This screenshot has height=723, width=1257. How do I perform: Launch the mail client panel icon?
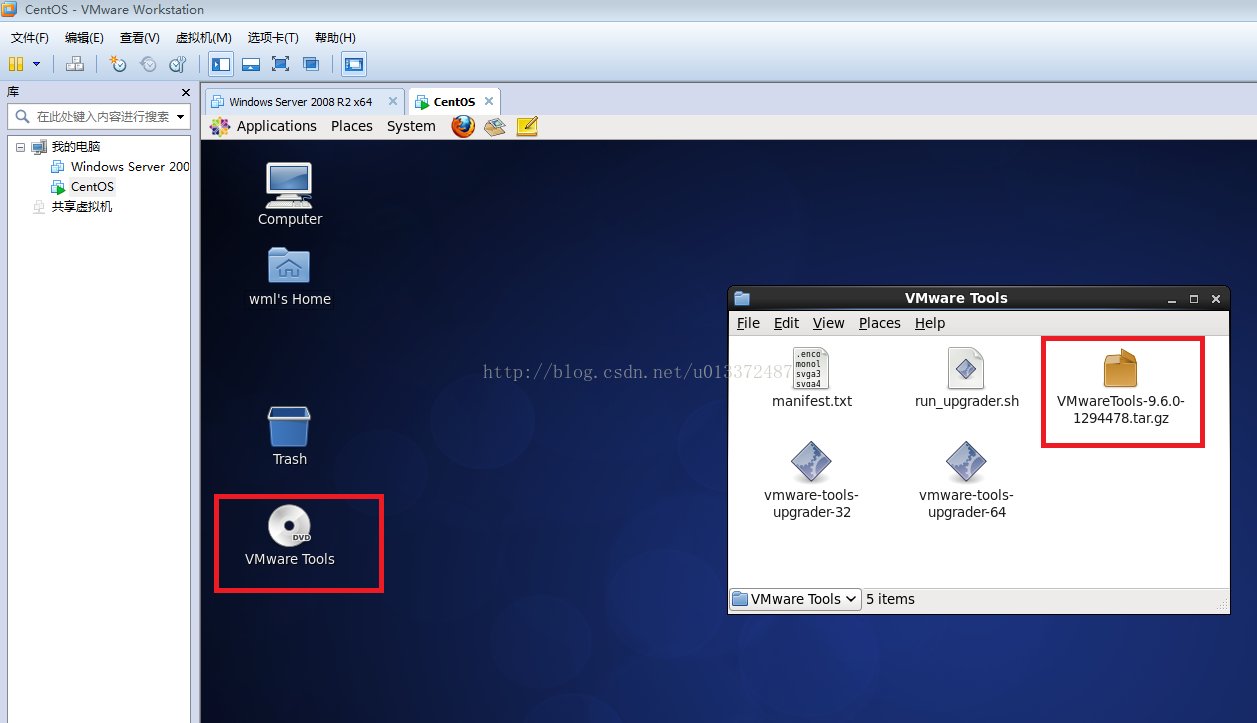click(495, 126)
